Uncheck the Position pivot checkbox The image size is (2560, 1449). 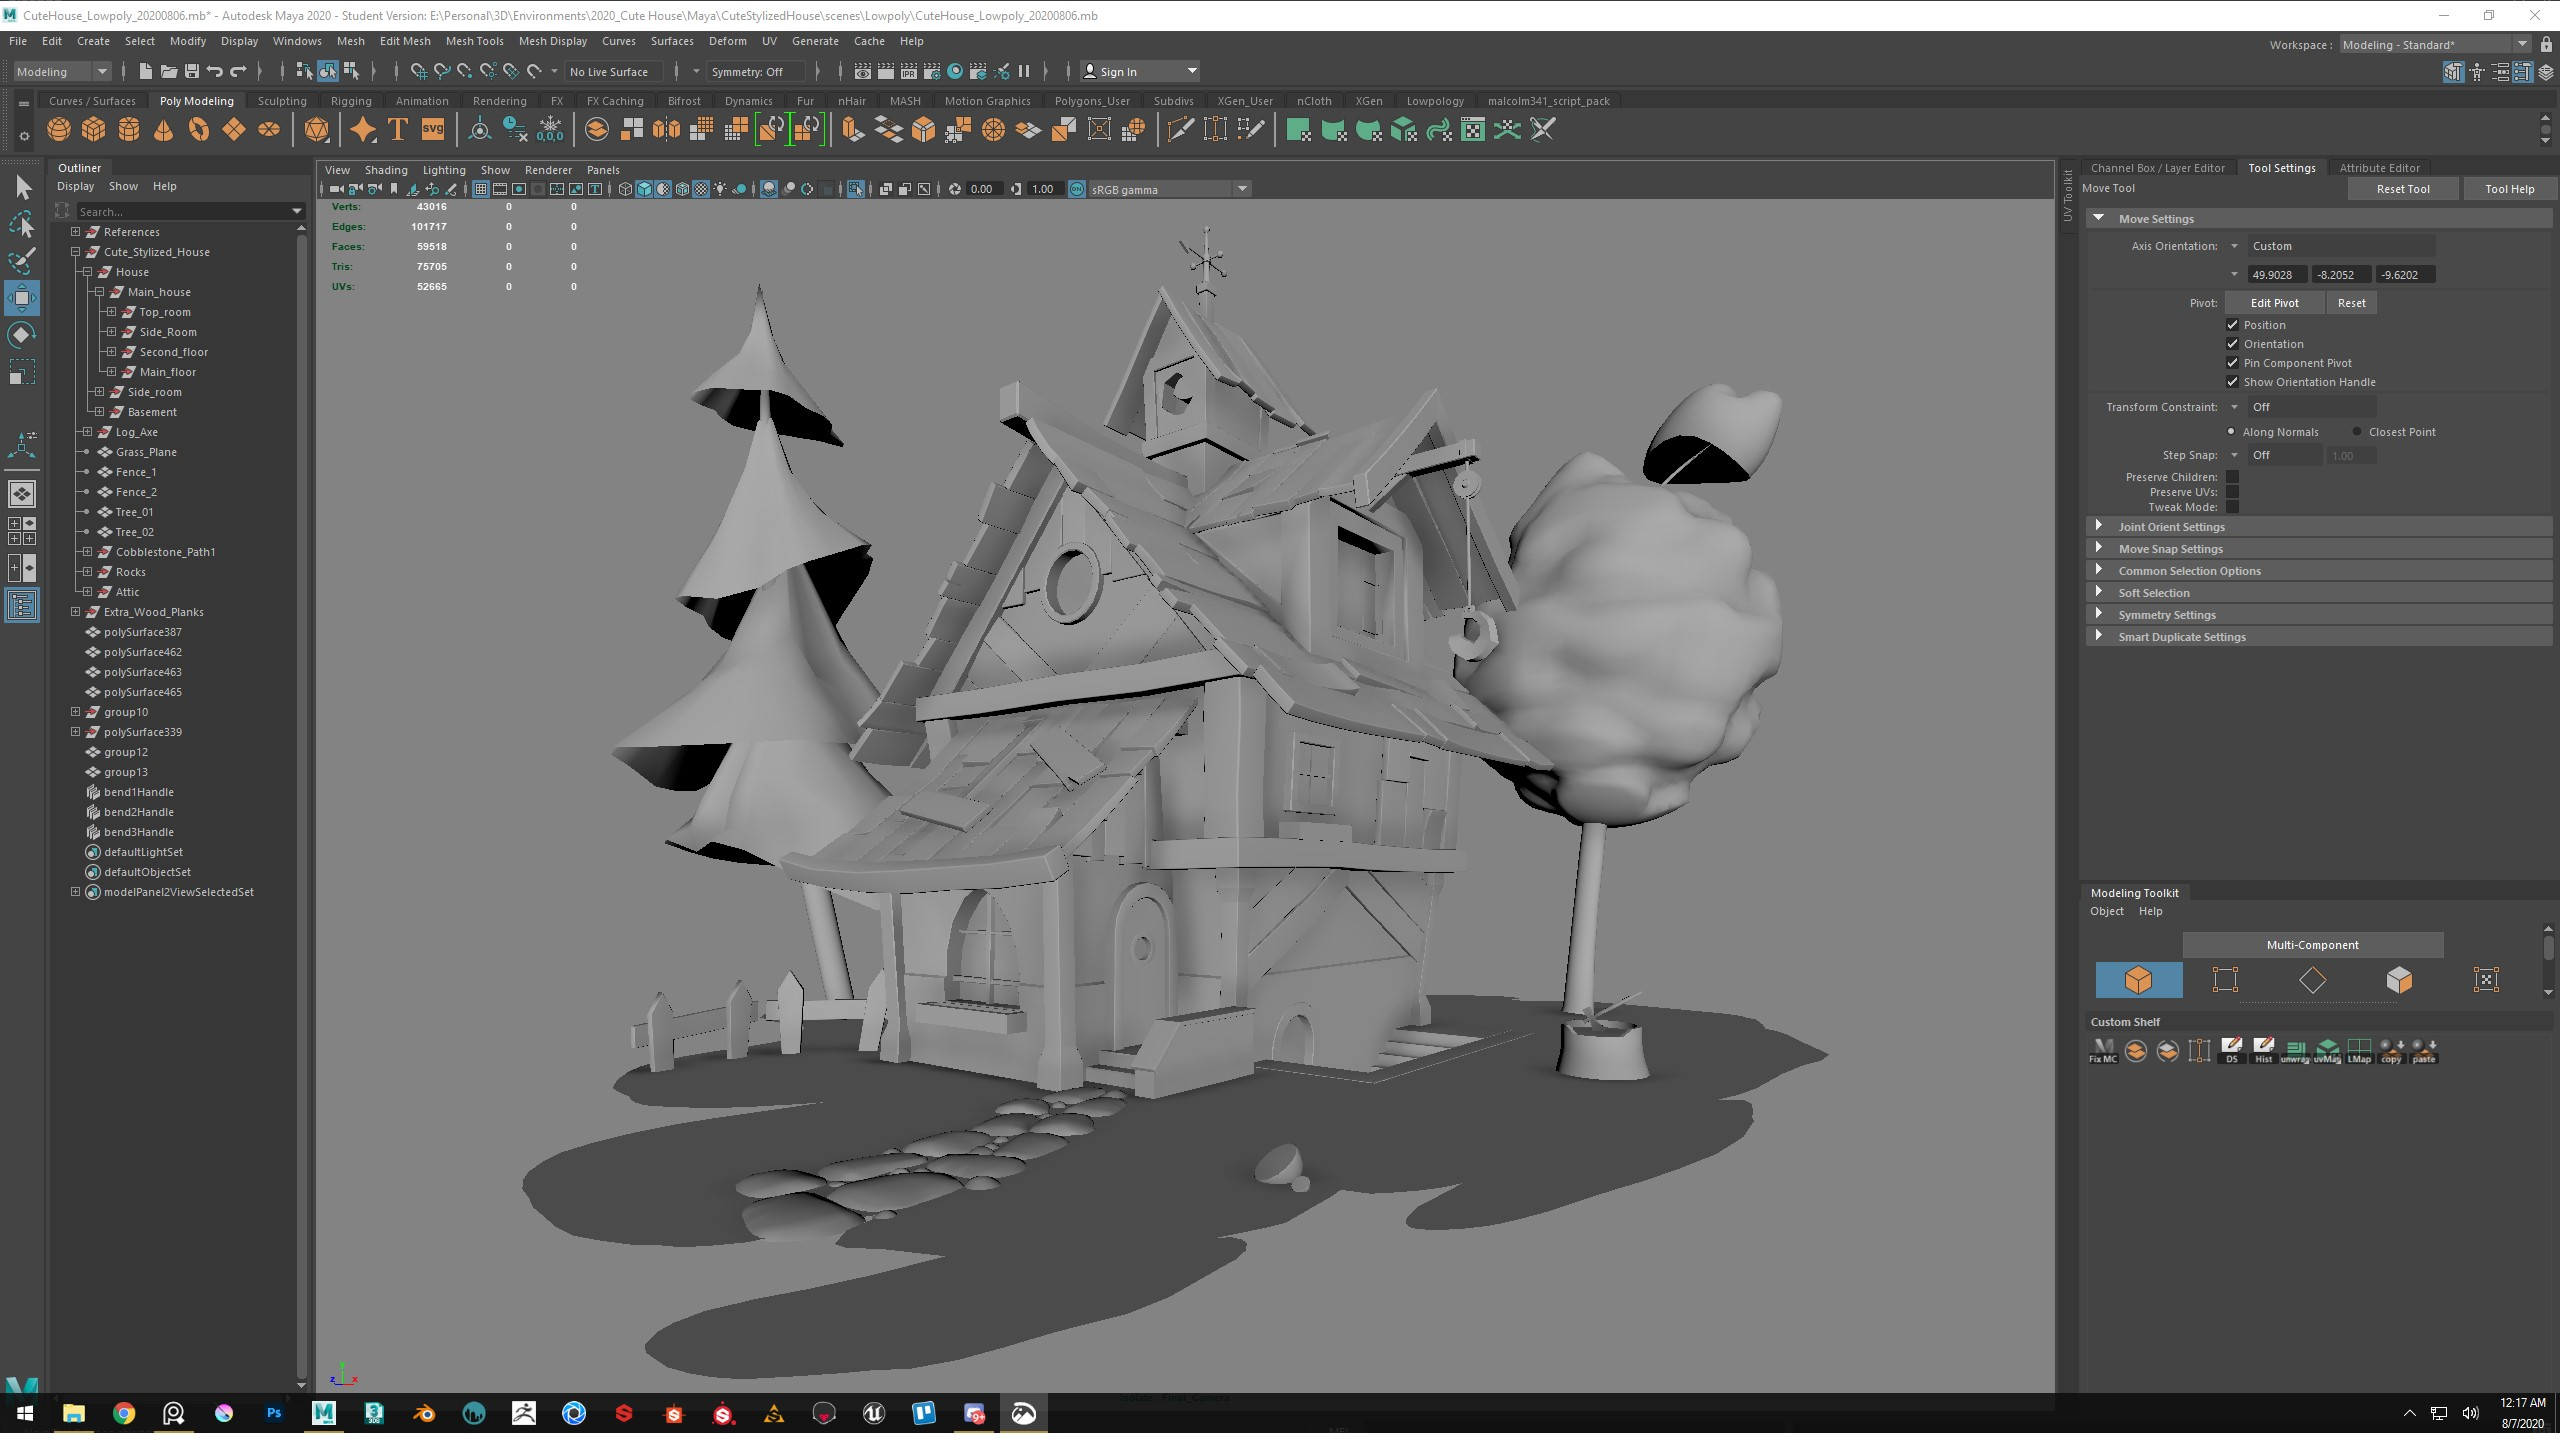pyautogui.click(x=2232, y=325)
